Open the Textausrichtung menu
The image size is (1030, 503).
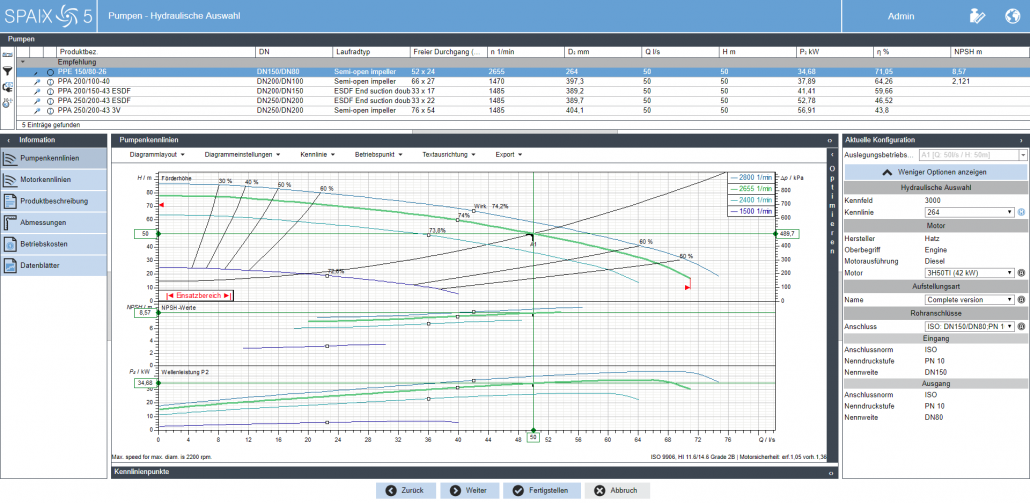click(x=451, y=155)
